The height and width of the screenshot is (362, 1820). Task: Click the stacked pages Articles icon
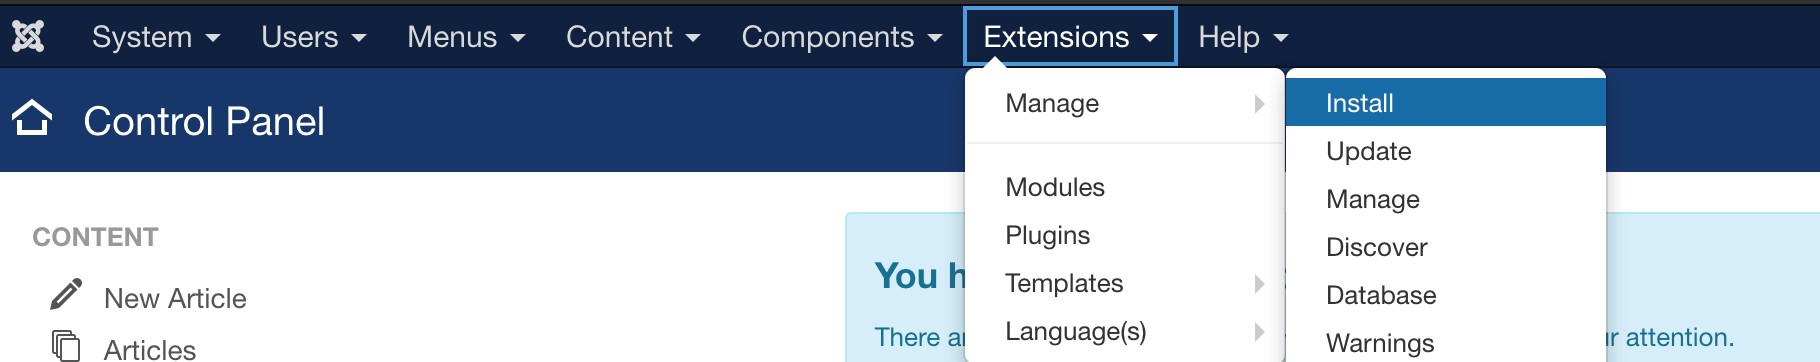[x=66, y=346]
